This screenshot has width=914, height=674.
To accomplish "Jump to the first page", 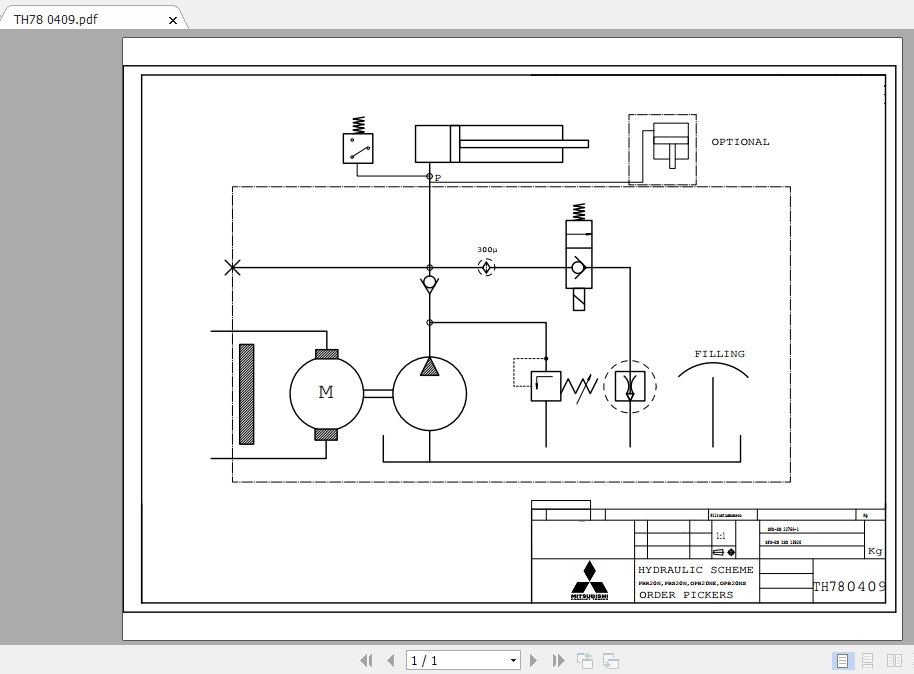I will tap(366, 660).
